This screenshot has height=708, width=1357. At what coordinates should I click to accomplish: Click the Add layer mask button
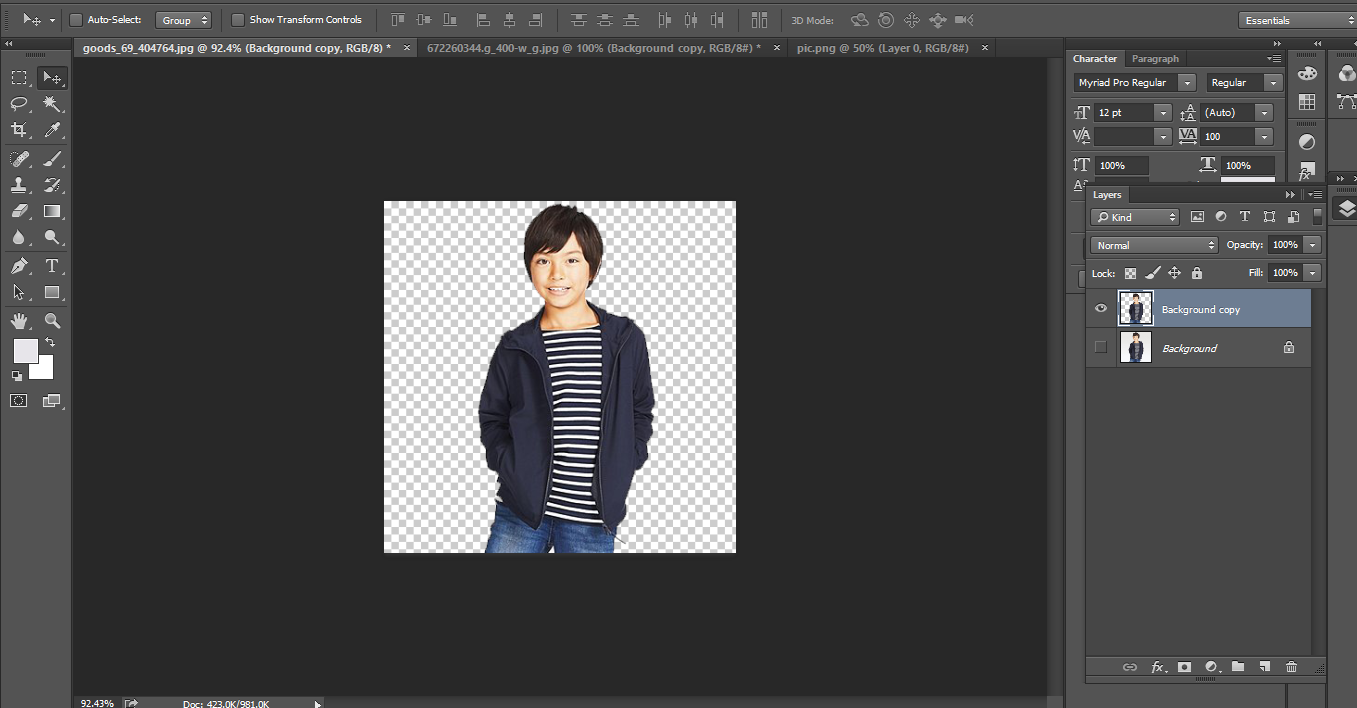click(1184, 667)
